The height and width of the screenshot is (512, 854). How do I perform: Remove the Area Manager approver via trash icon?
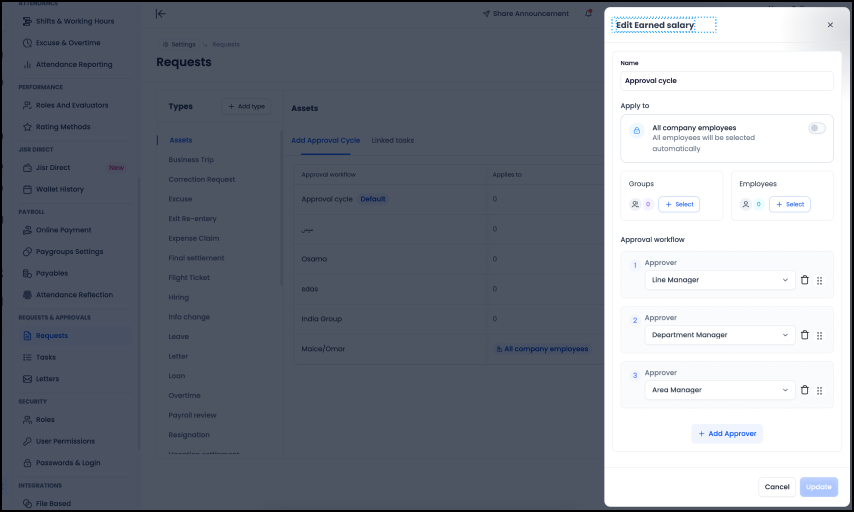pos(805,390)
